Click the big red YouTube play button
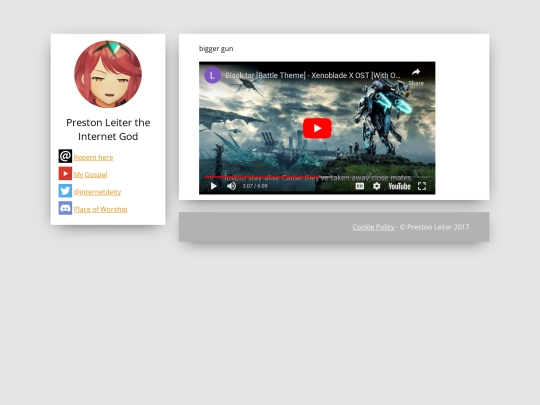 coord(317,128)
